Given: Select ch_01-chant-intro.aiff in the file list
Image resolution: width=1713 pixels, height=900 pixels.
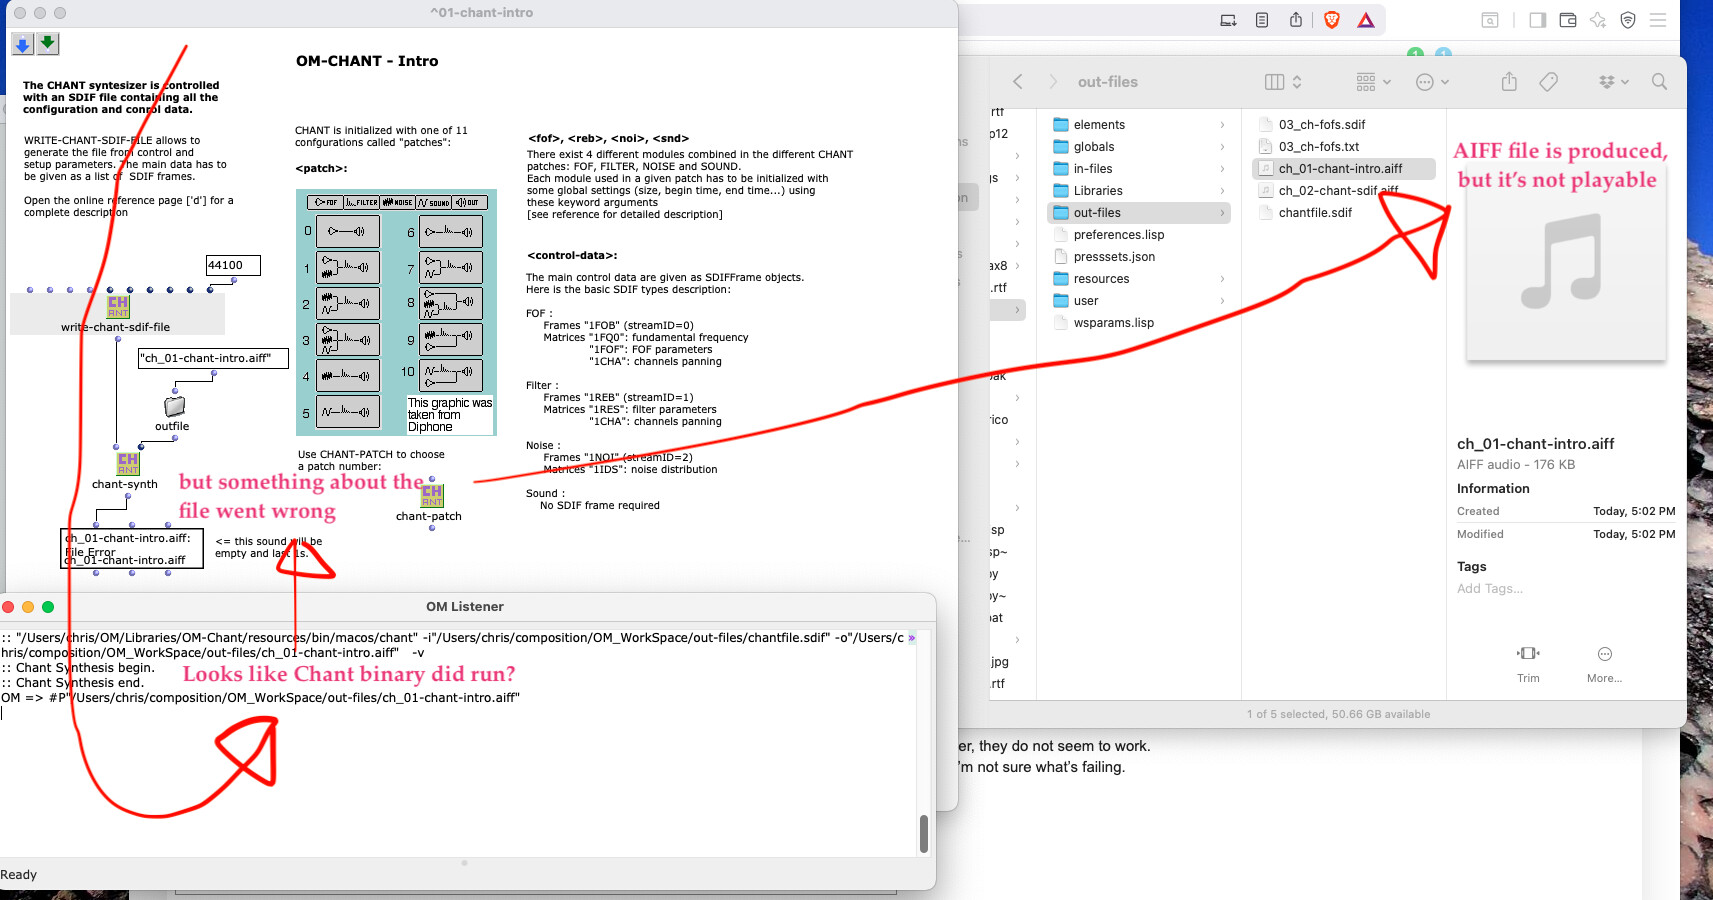Looking at the screenshot, I should pos(1344,169).
